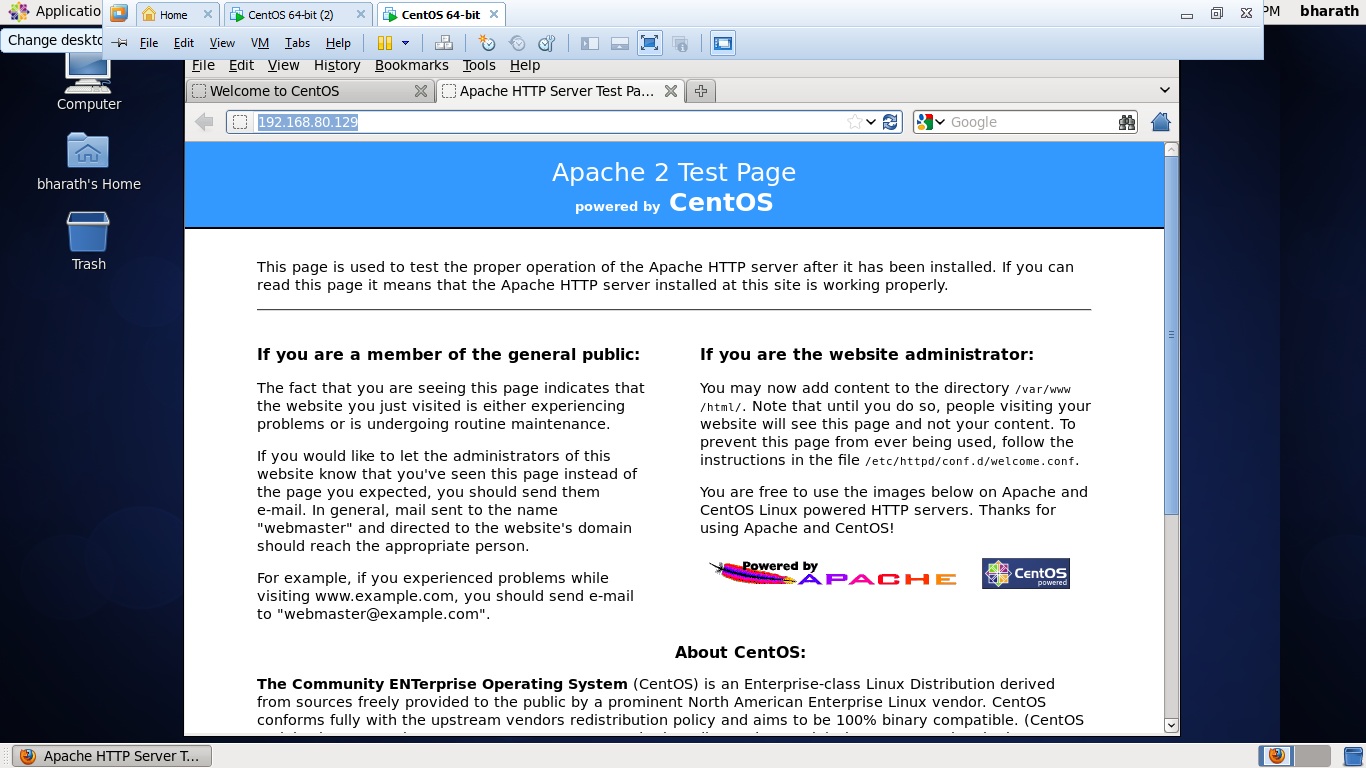Viewport: 1366px width, 768px height.
Task: Click the page's vertical scrollbar thumb
Action: (x=1171, y=335)
